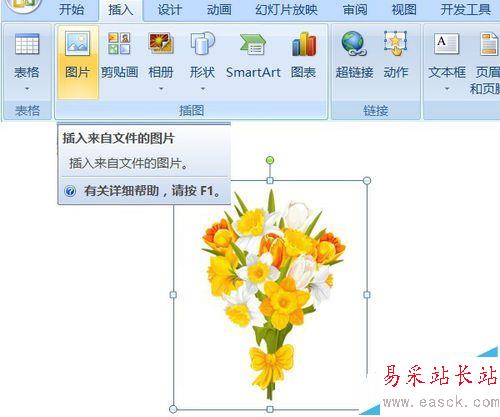Click the bottom-left corner handle of picture
The image size is (500, 417).
[173, 409]
